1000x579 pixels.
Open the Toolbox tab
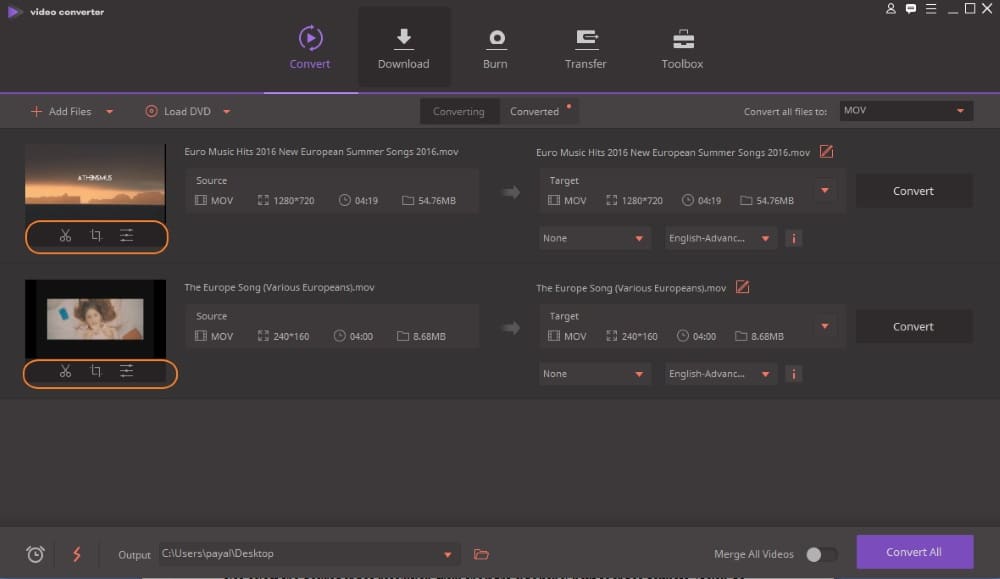click(x=682, y=48)
